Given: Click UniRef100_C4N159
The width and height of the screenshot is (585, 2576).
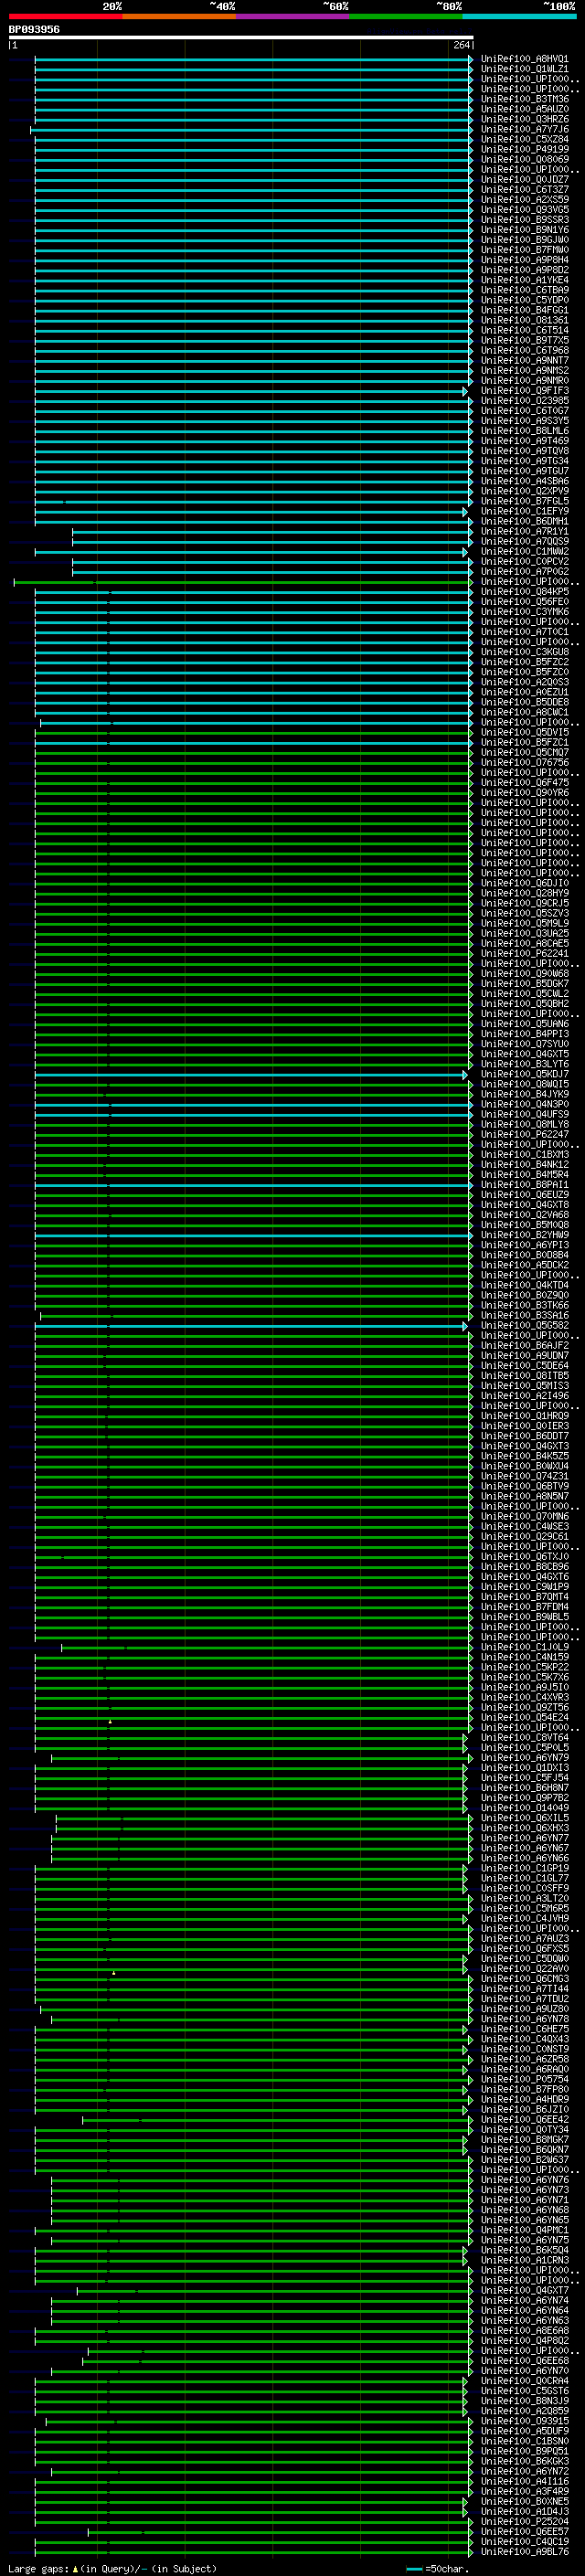Looking at the screenshot, I should click(525, 1656).
